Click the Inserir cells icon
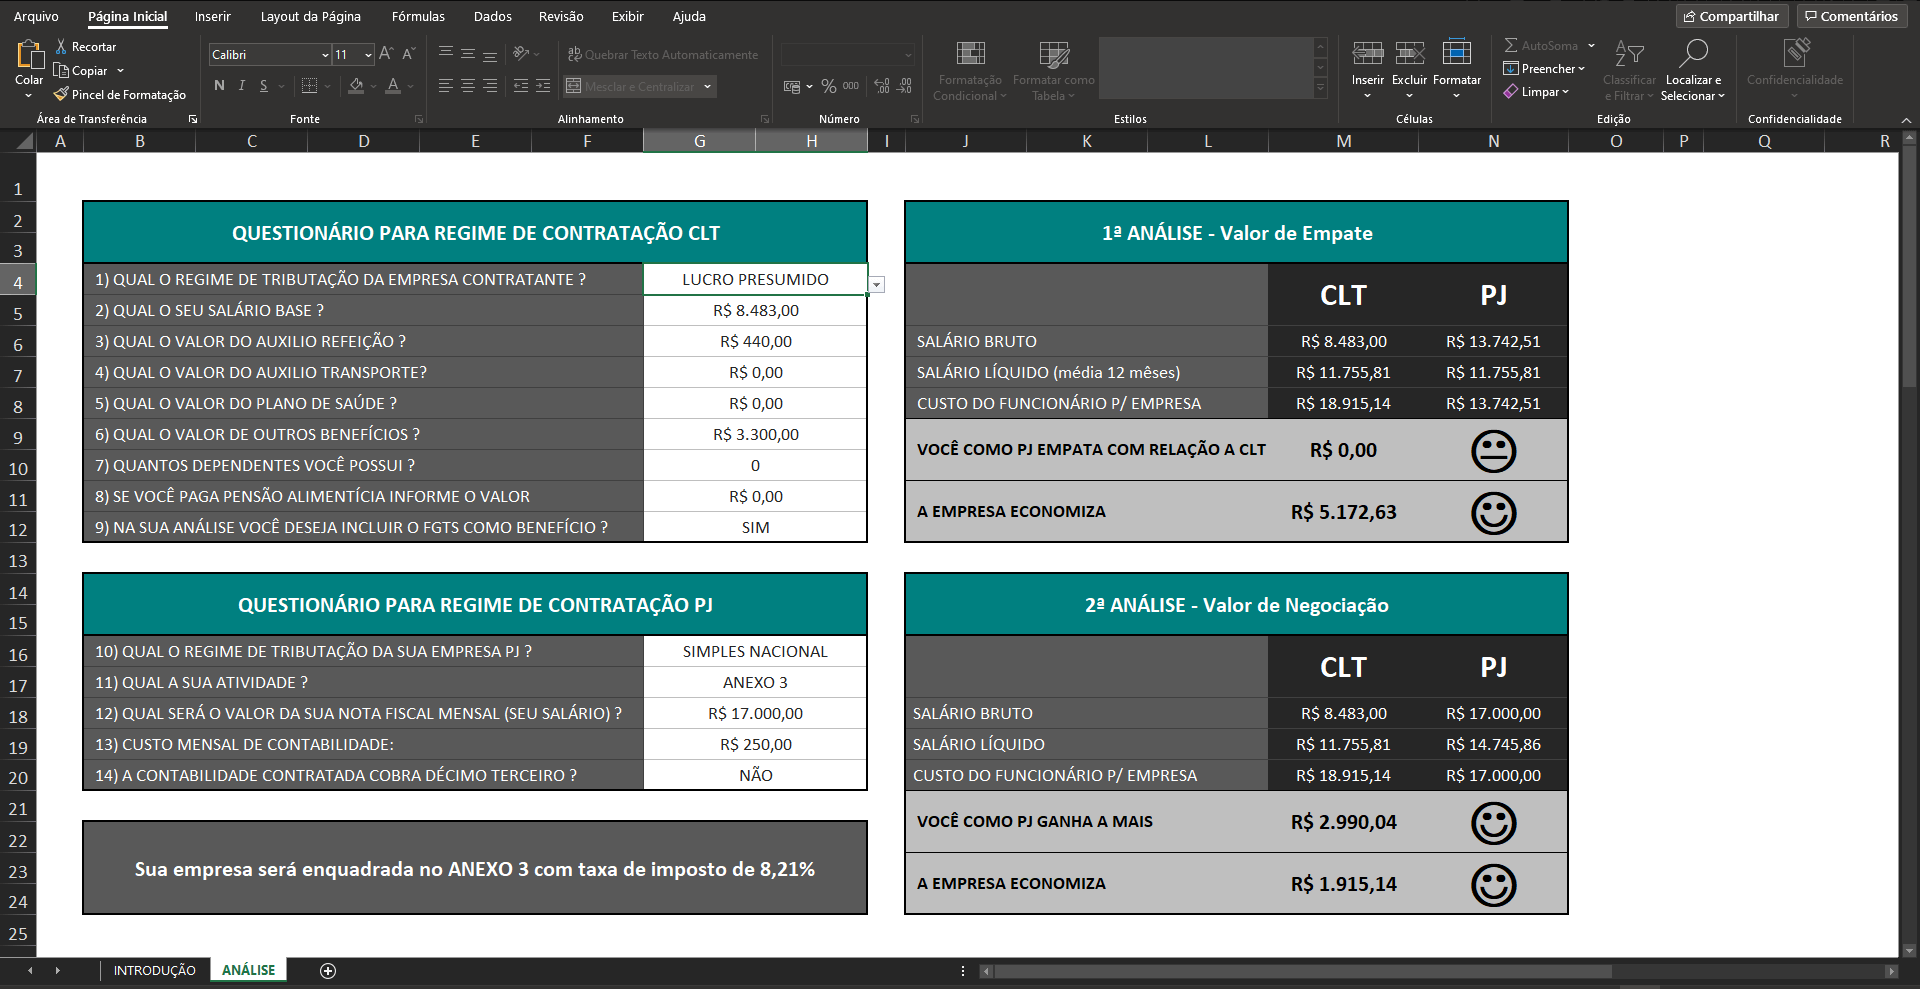The image size is (1920, 989). (1367, 55)
